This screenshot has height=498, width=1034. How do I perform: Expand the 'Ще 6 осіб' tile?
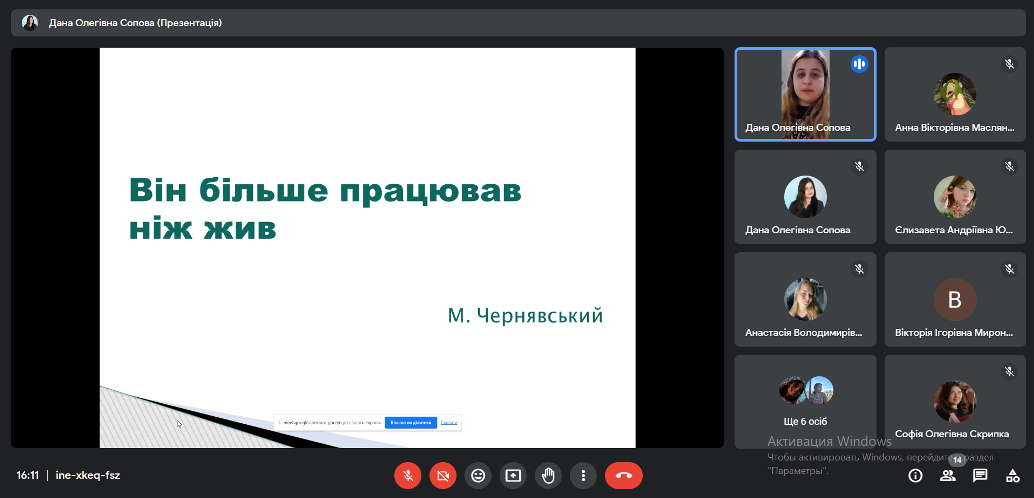click(805, 401)
